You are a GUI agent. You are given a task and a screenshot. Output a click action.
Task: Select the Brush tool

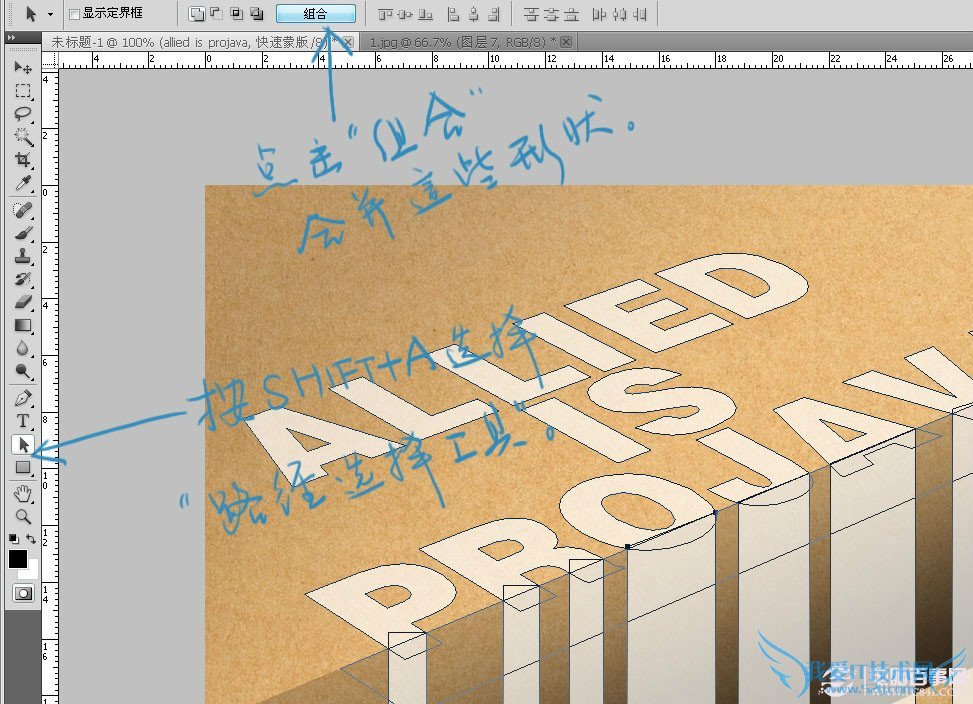(x=23, y=234)
